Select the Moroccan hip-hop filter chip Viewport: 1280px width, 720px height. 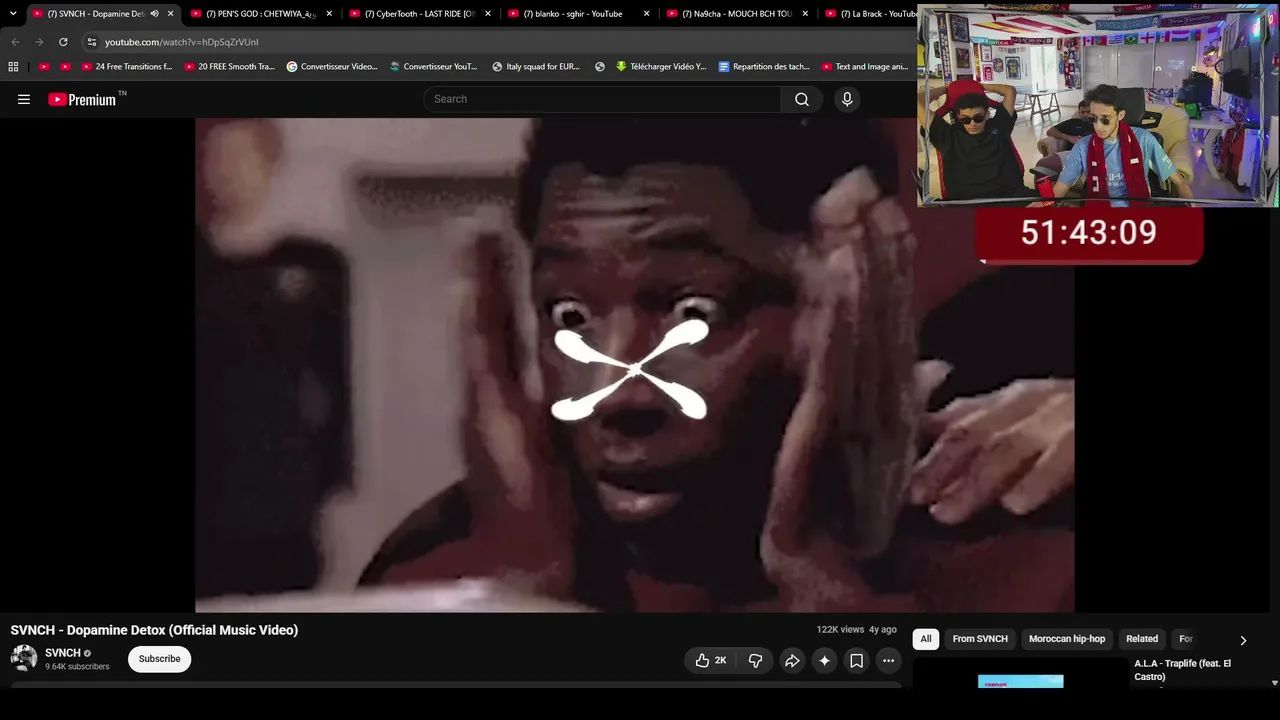coord(1067,639)
